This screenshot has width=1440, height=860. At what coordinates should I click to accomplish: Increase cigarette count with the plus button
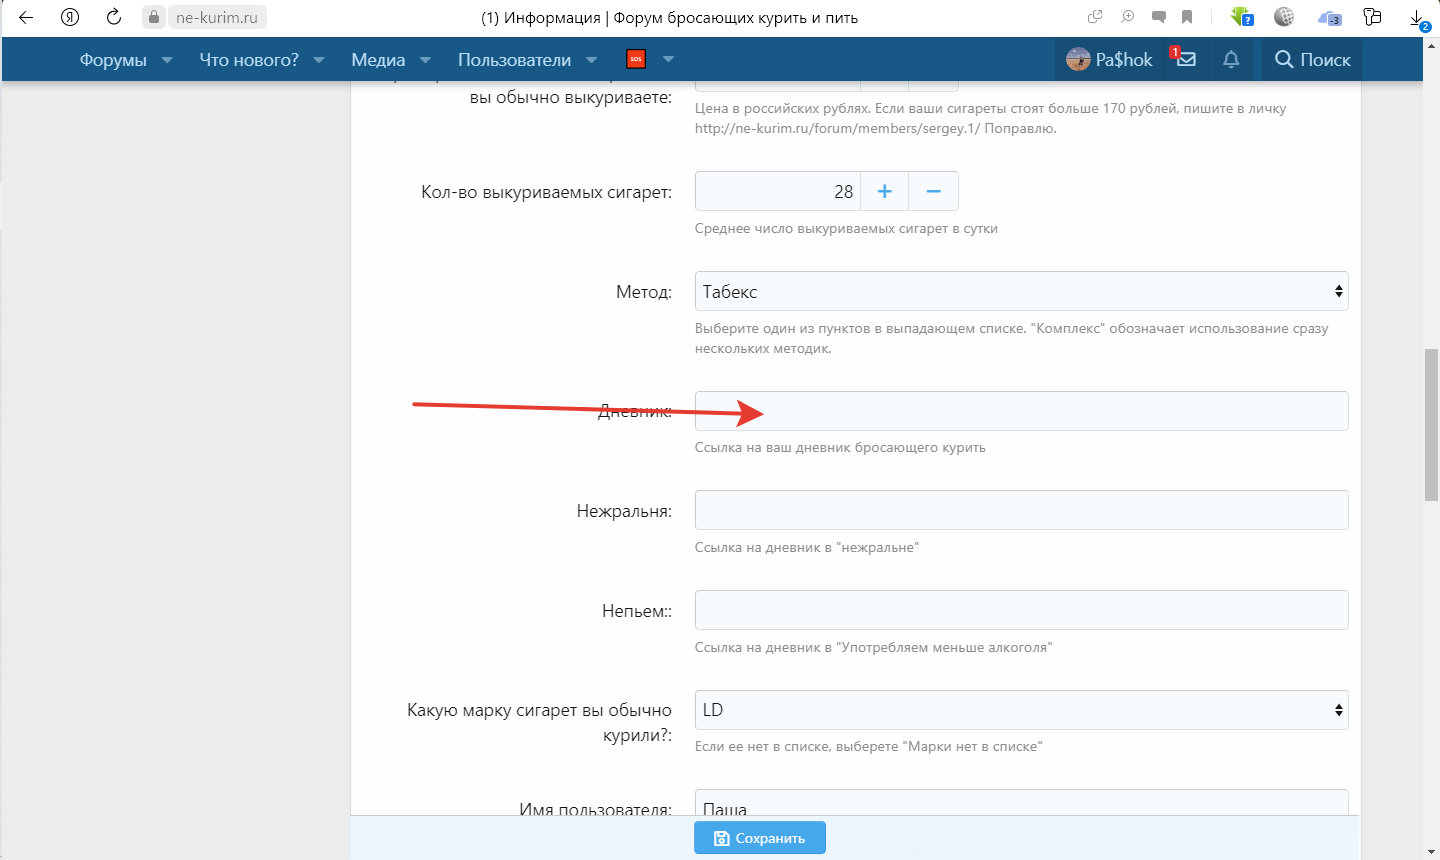[x=884, y=191]
